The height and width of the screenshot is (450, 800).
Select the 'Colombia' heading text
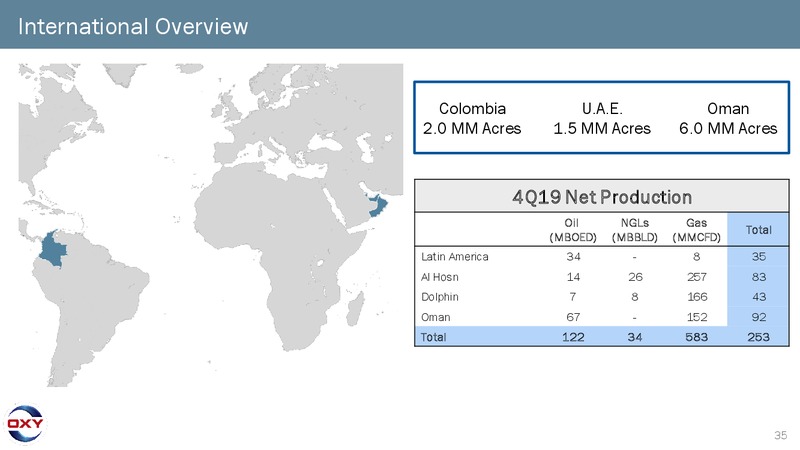[x=472, y=109]
